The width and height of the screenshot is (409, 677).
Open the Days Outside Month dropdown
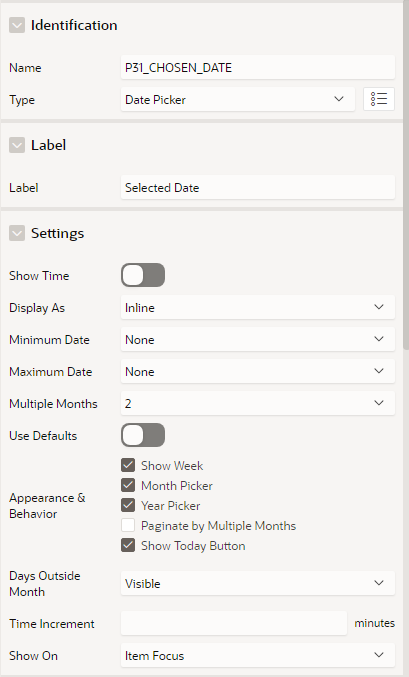tap(258, 583)
